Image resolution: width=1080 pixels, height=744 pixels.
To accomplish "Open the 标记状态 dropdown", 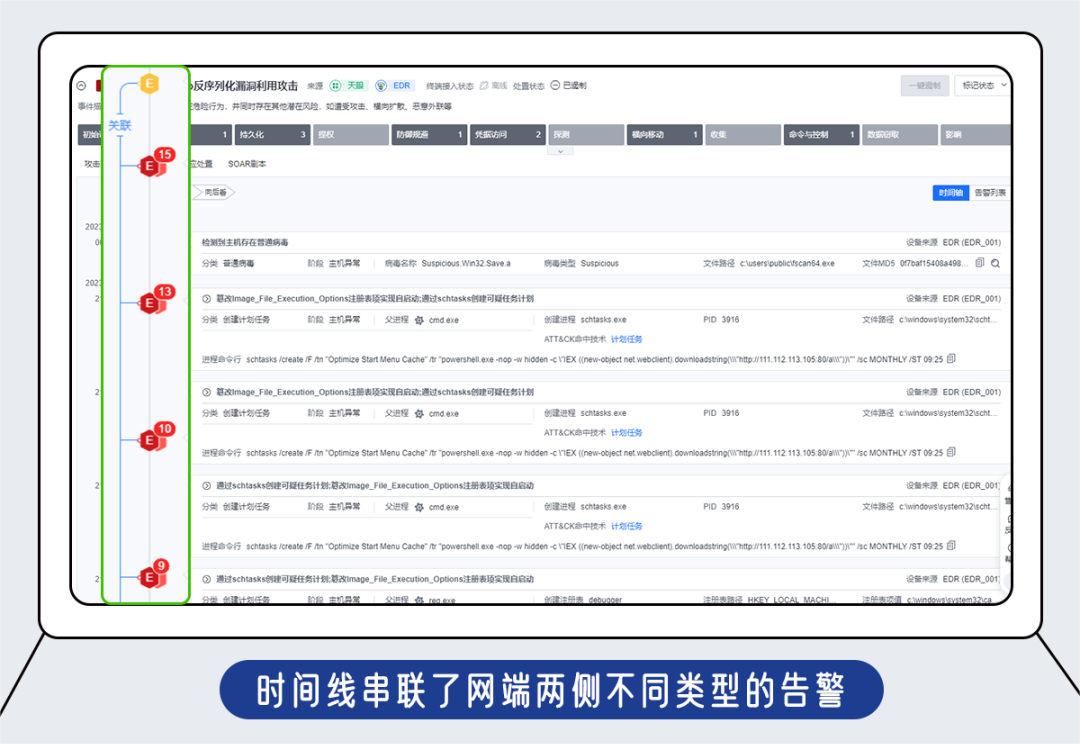I will (978, 86).
